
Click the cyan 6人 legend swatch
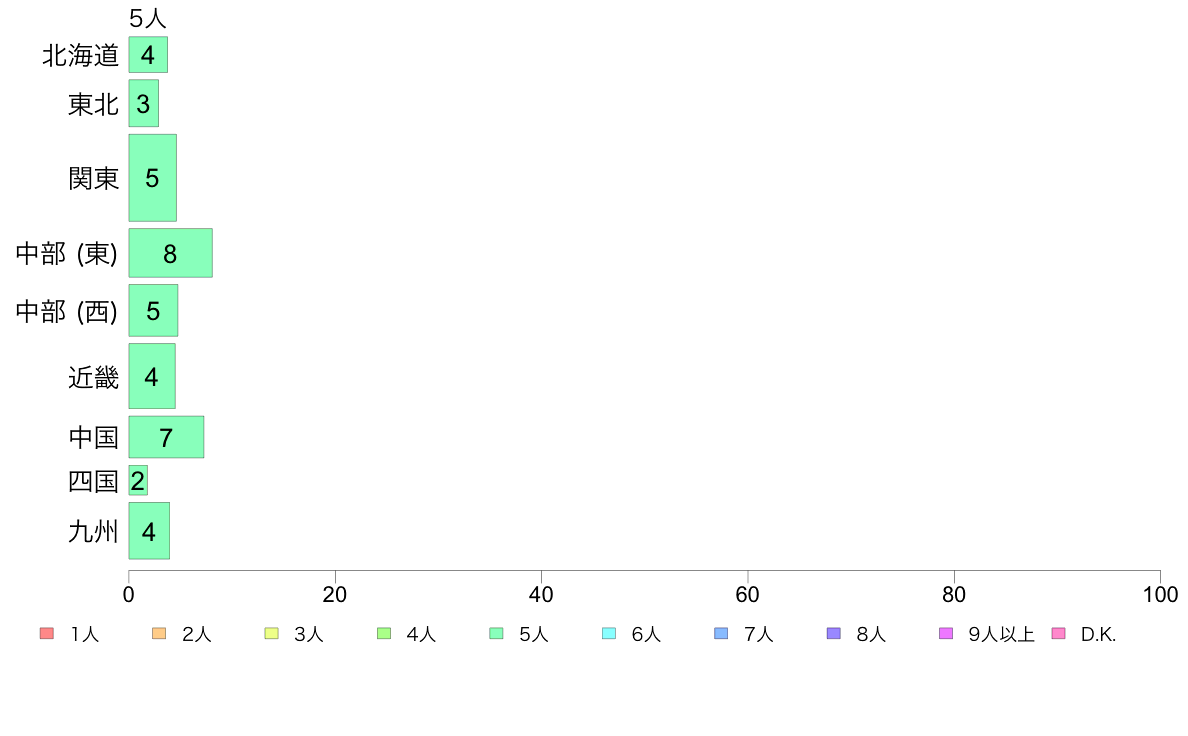click(x=608, y=634)
